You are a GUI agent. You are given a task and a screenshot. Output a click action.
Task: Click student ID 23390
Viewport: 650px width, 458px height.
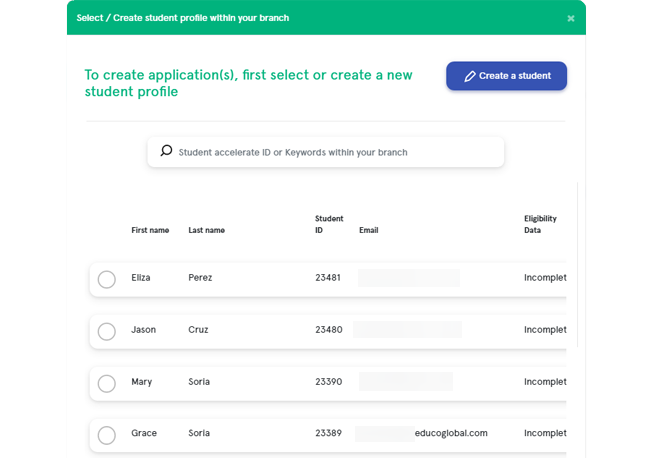pyautogui.click(x=329, y=382)
